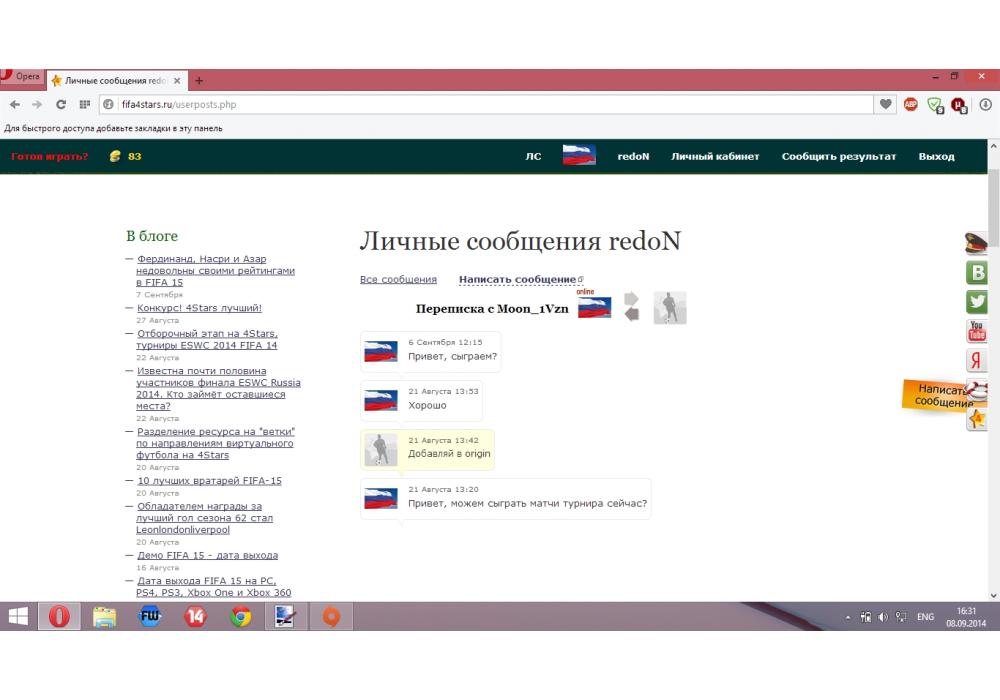Show hidden system tray icons

tap(848, 618)
